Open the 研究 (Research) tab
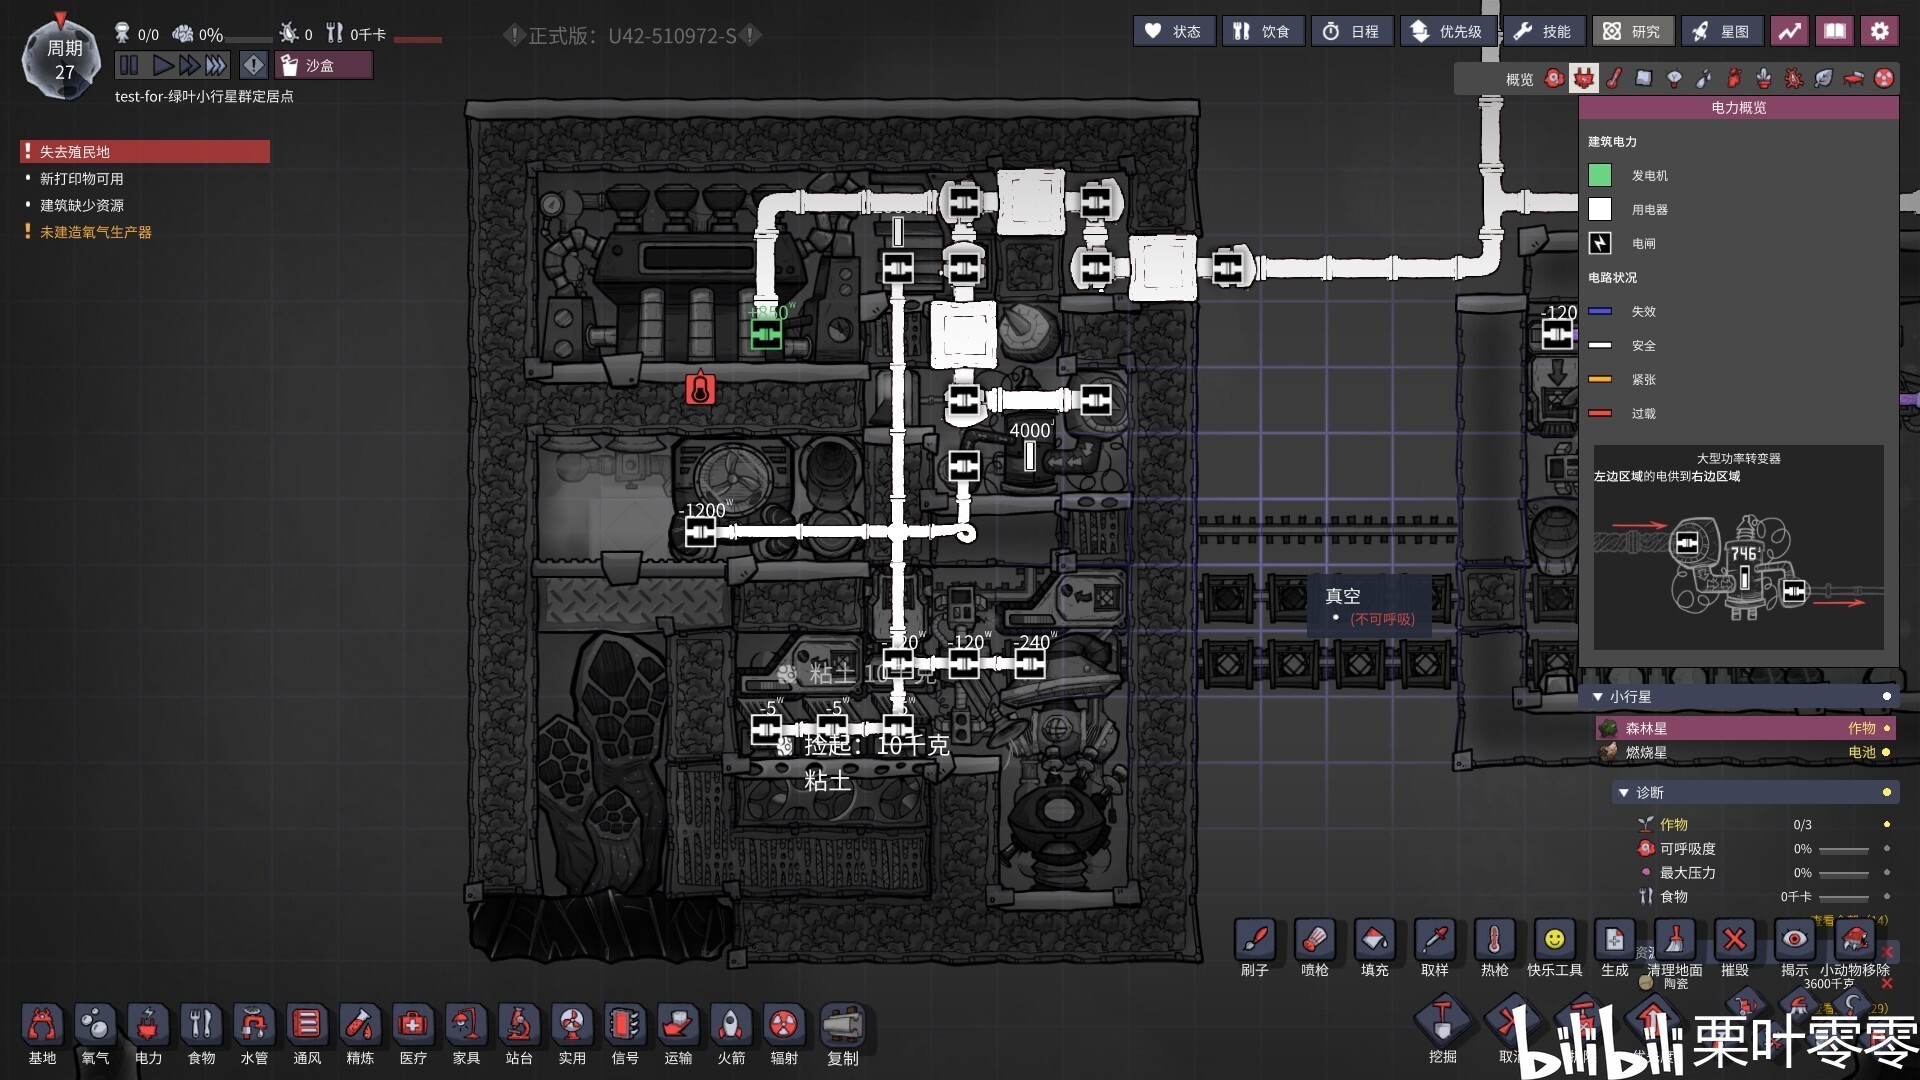Screen dimensions: 1920x1080 [x=1632, y=31]
